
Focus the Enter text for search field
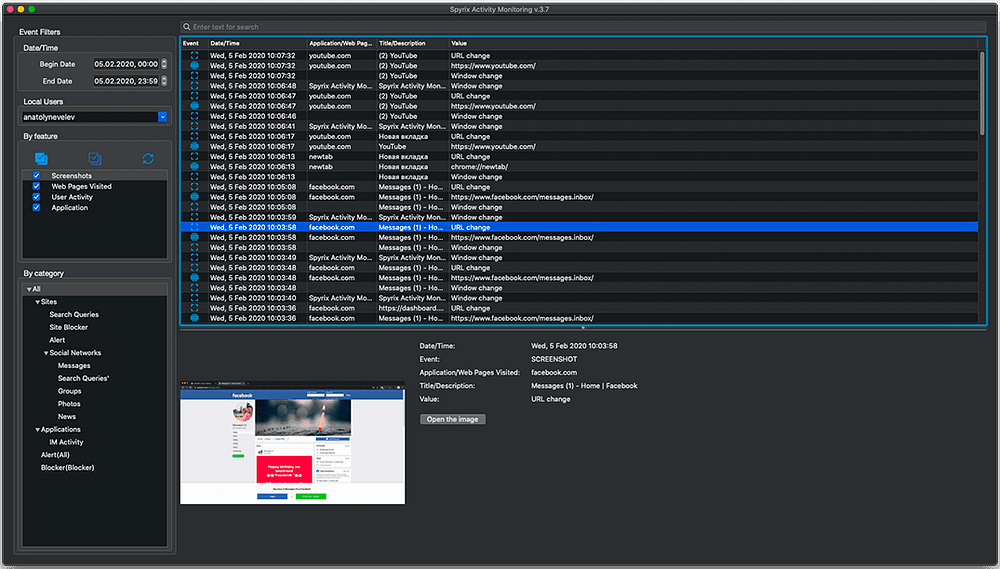tap(584, 27)
